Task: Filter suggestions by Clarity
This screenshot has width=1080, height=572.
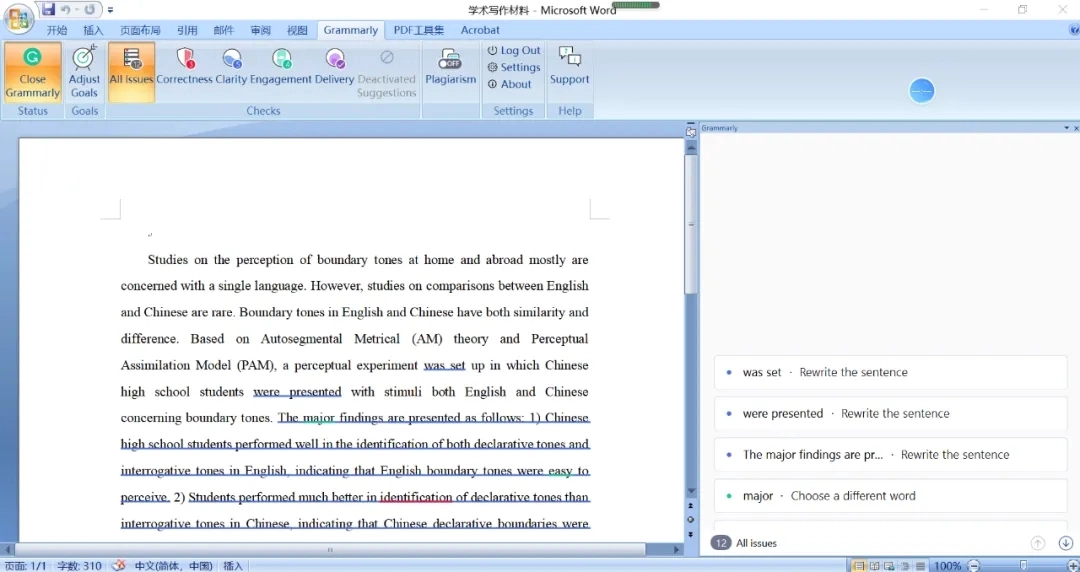Action: coord(231,67)
